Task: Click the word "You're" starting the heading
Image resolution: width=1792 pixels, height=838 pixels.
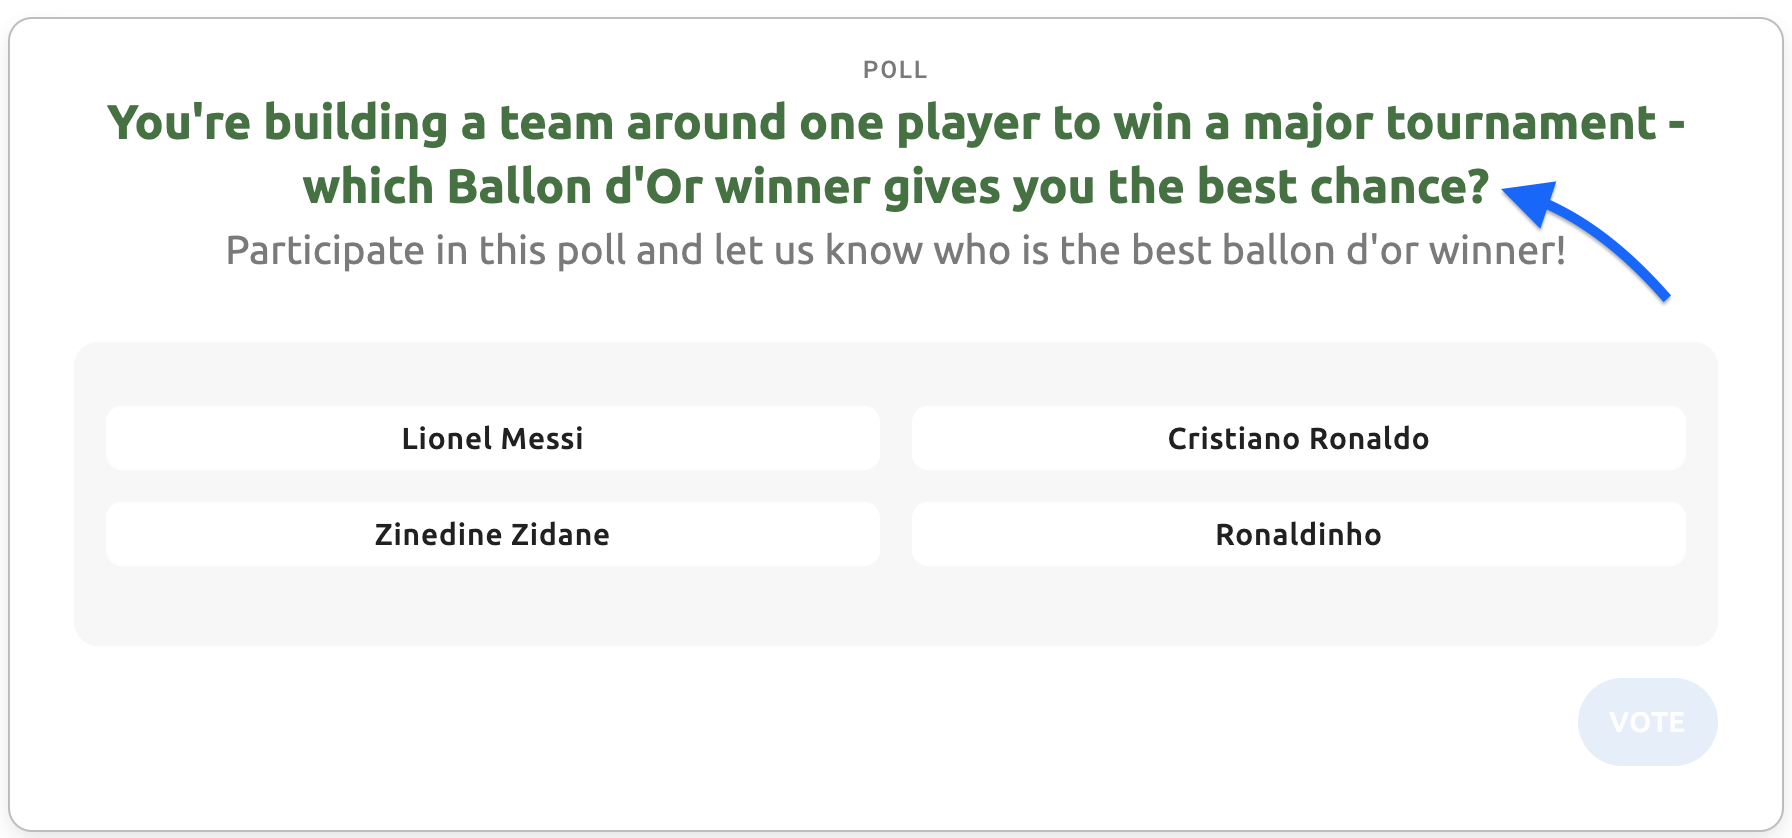Action: click(179, 123)
